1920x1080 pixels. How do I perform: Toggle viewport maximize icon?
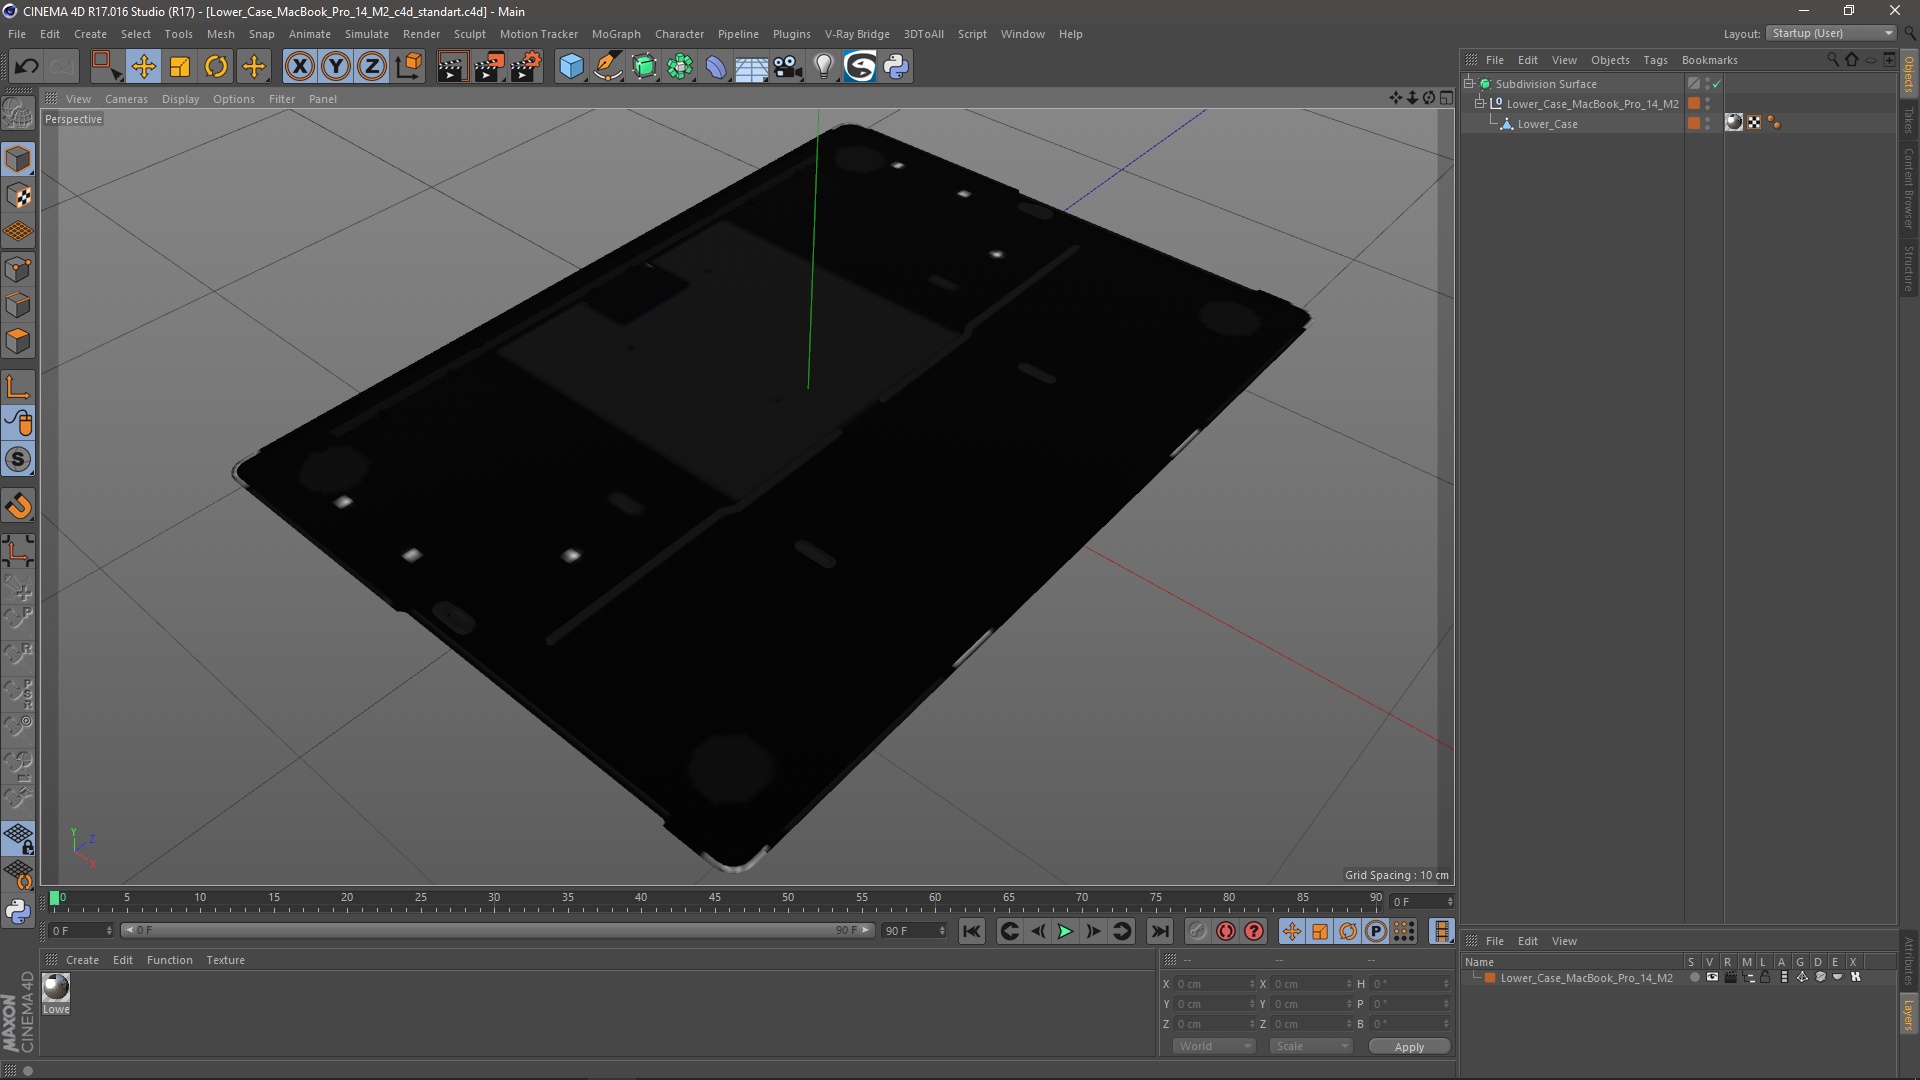click(1446, 98)
